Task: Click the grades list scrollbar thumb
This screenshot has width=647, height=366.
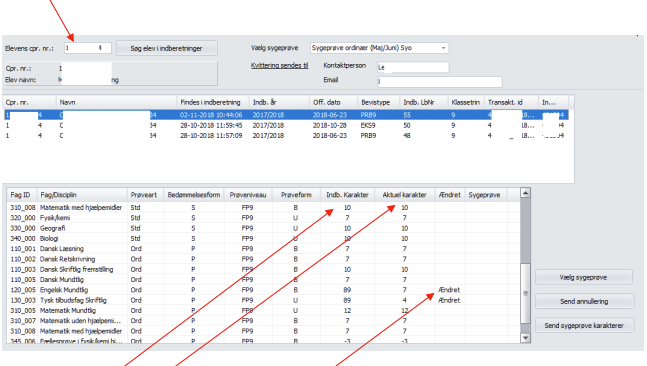Action: tap(525, 293)
